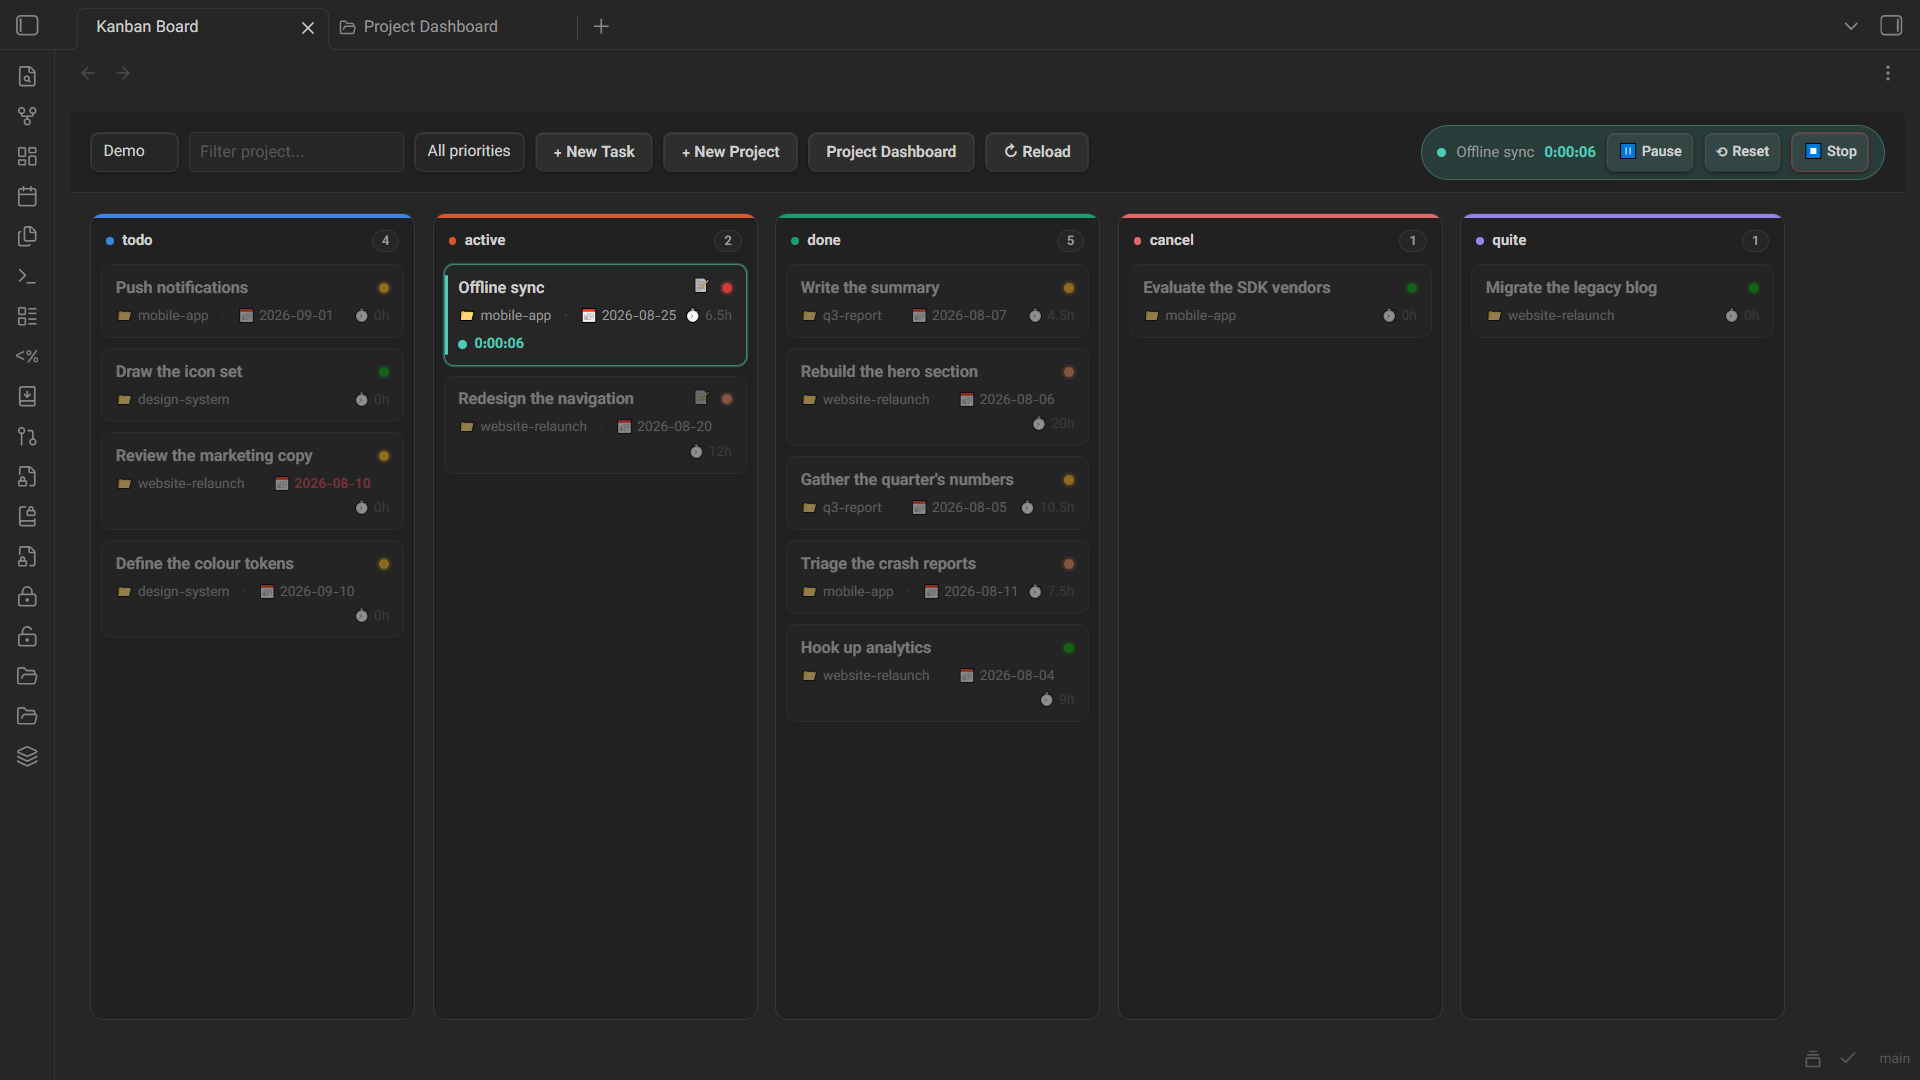The image size is (1920, 1080).
Task: Click the book with lock ribbon icon
Action: pos(28,516)
